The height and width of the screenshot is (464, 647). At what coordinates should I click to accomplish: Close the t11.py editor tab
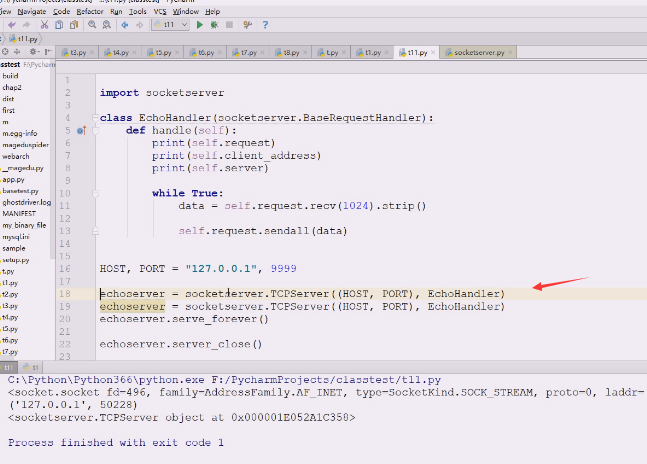click(433, 52)
